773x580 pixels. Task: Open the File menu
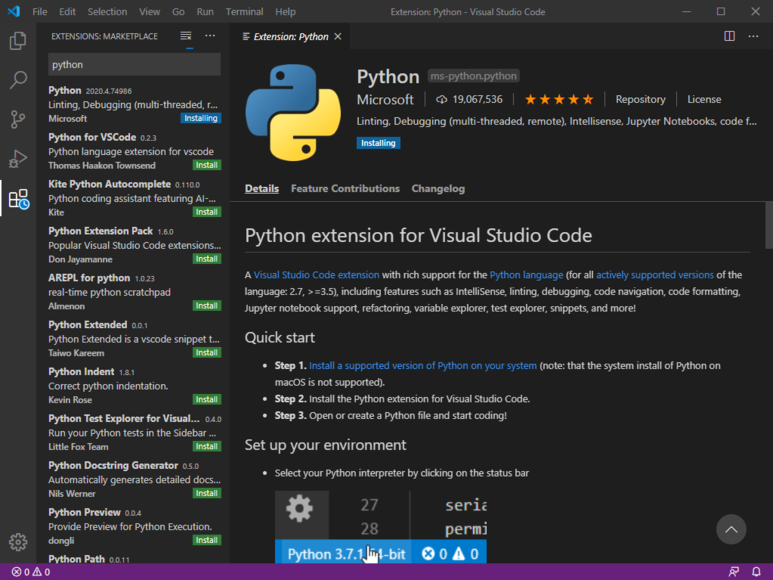point(39,11)
